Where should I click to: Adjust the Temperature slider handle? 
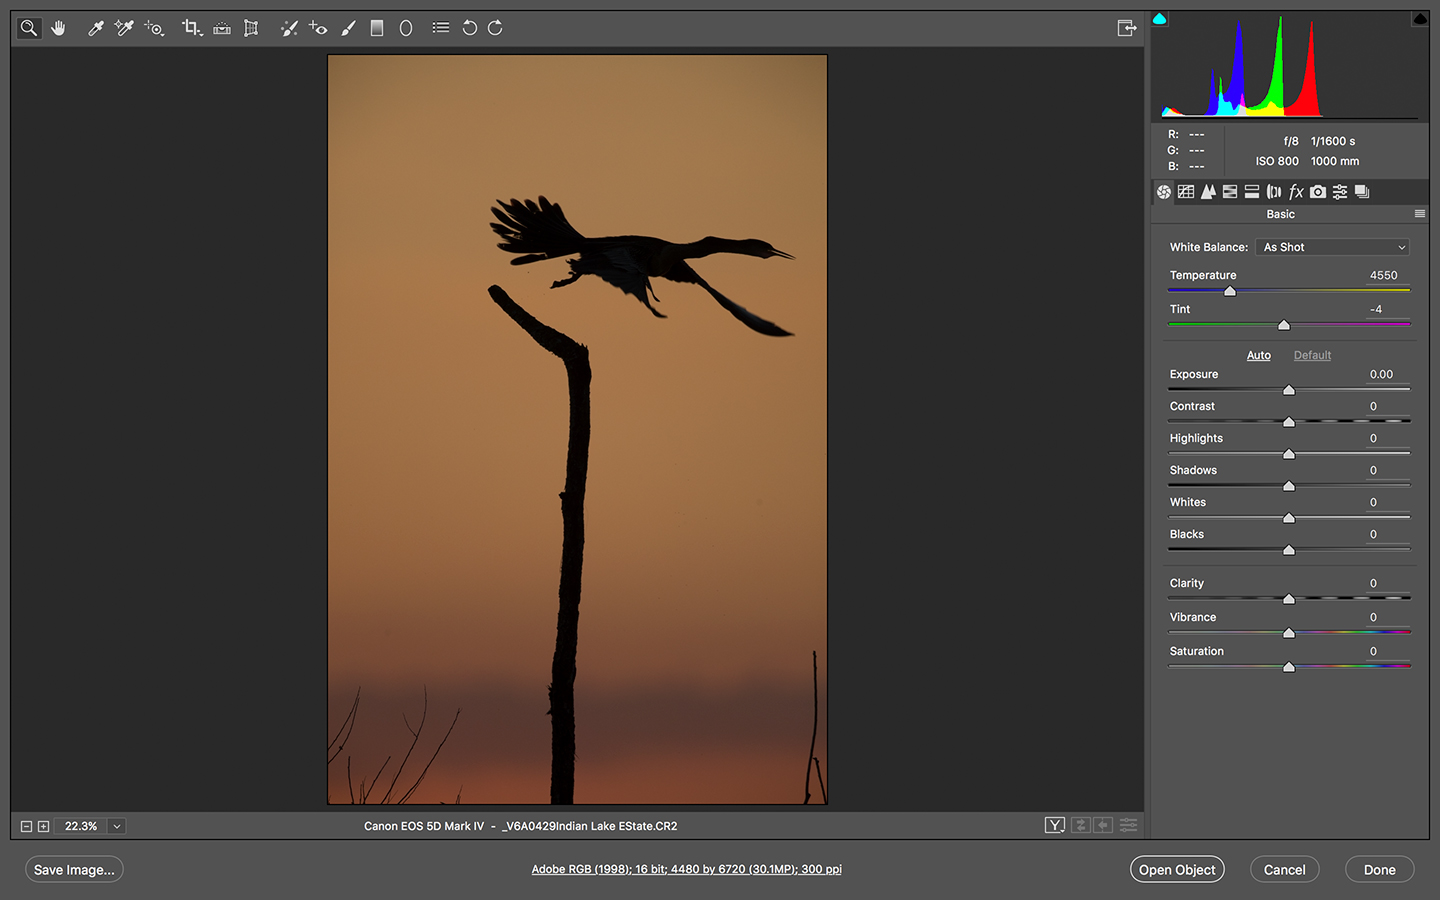(x=1230, y=291)
